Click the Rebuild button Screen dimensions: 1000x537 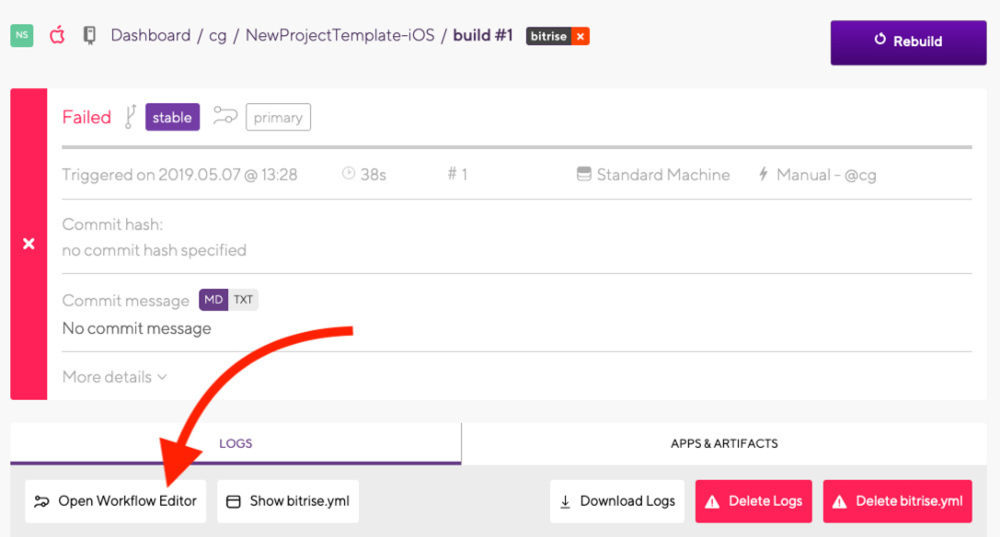click(x=908, y=42)
